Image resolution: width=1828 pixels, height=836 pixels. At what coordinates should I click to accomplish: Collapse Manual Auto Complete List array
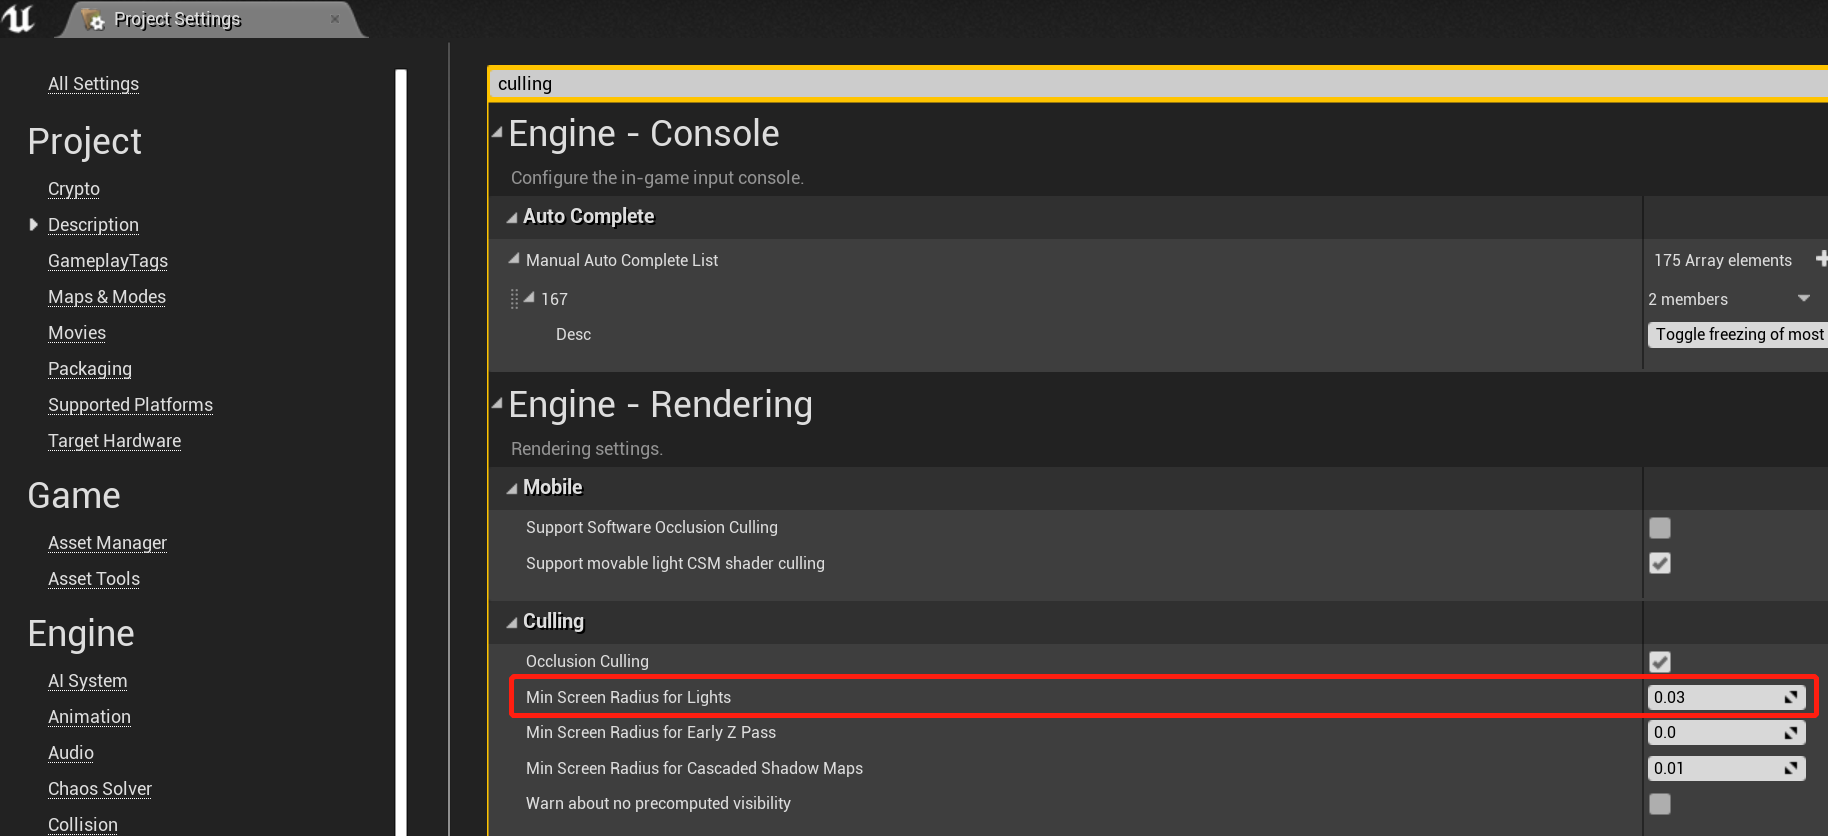[514, 258]
